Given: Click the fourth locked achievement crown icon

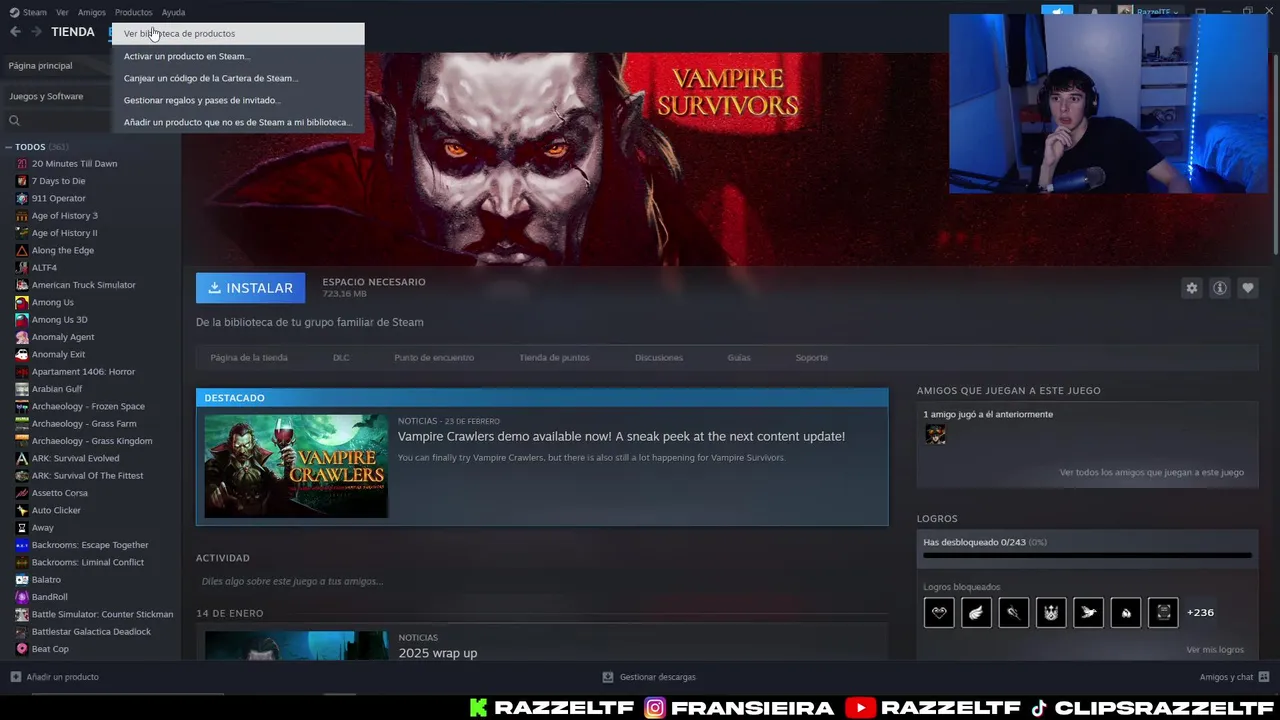Looking at the screenshot, I should pos(1051,613).
